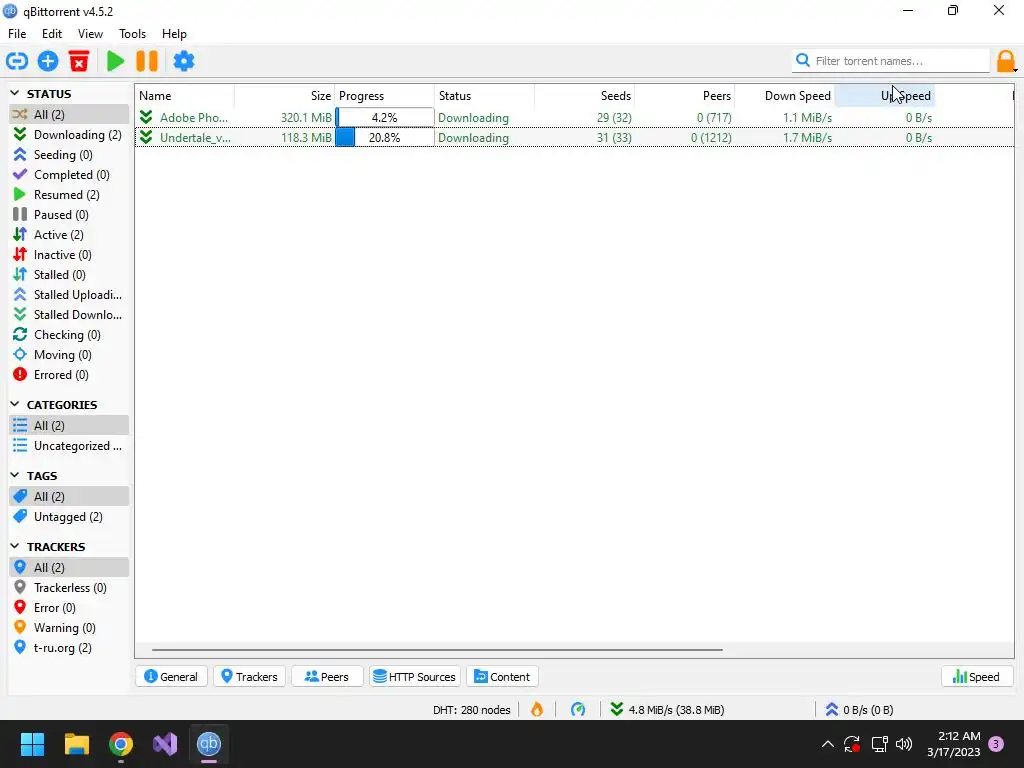Viewport: 1024px width, 768px height.
Task: Click the Windows Start button
Action: pyautogui.click(x=32, y=744)
